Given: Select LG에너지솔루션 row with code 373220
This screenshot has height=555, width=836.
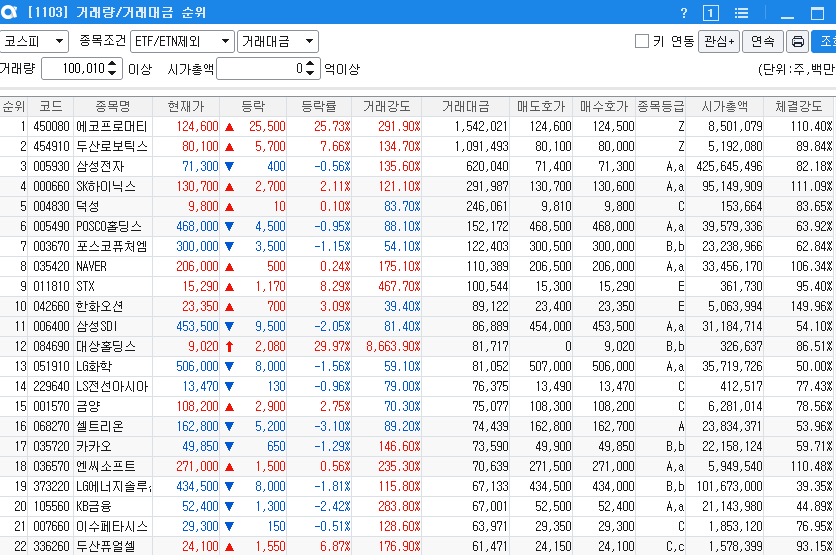Looking at the screenshot, I should coord(416,486).
